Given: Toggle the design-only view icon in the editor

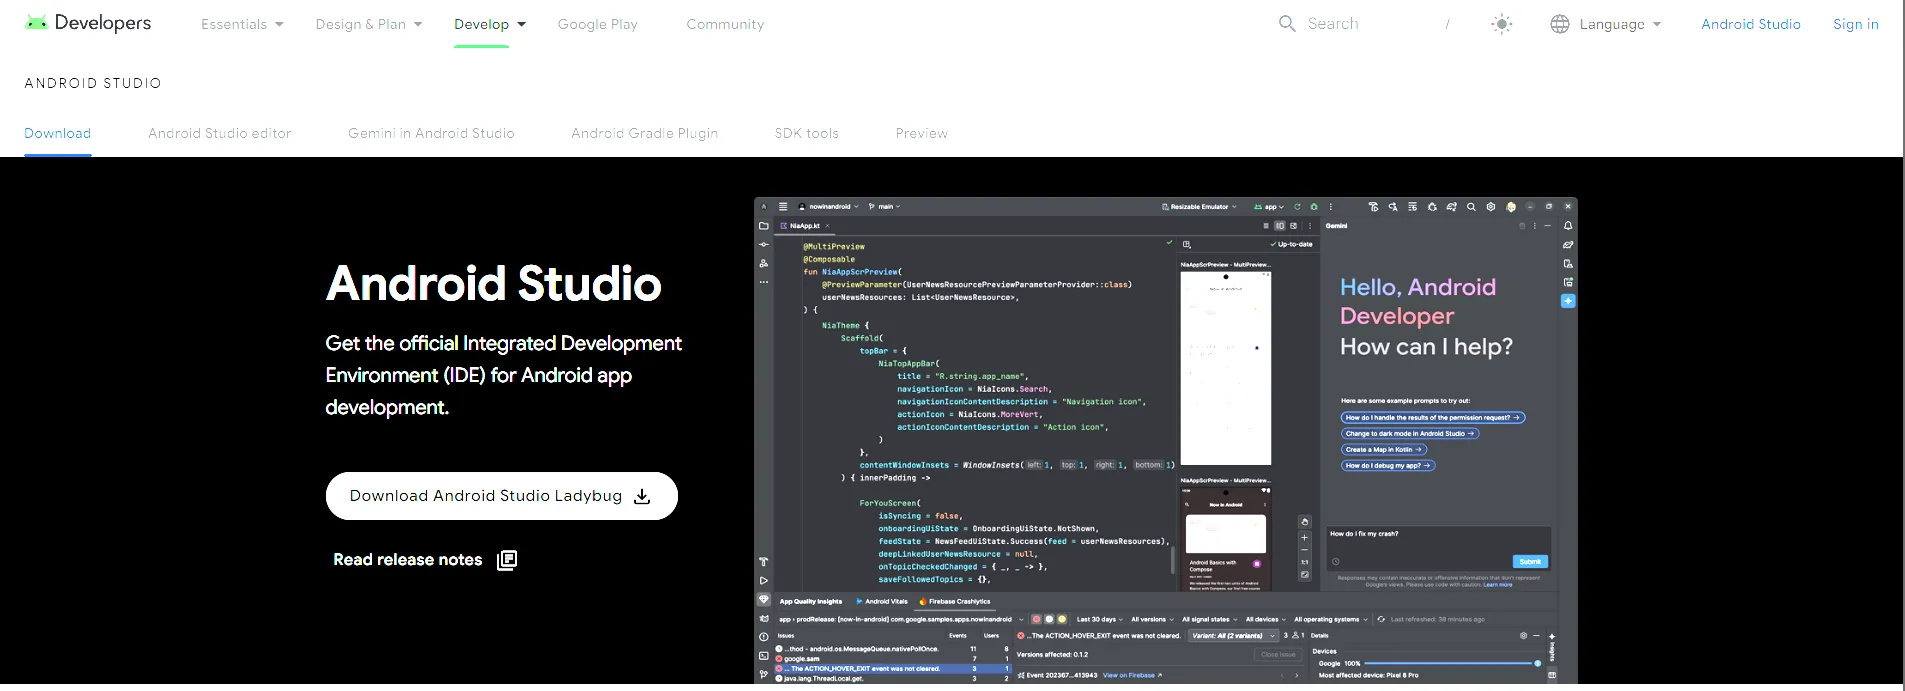Looking at the screenshot, I should pos(1293,226).
